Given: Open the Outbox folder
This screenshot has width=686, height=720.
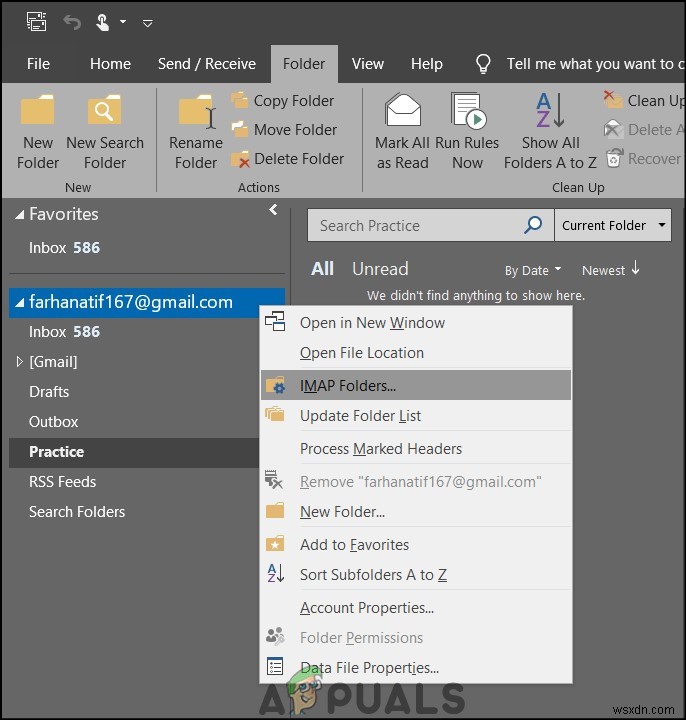Looking at the screenshot, I should tap(53, 422).
